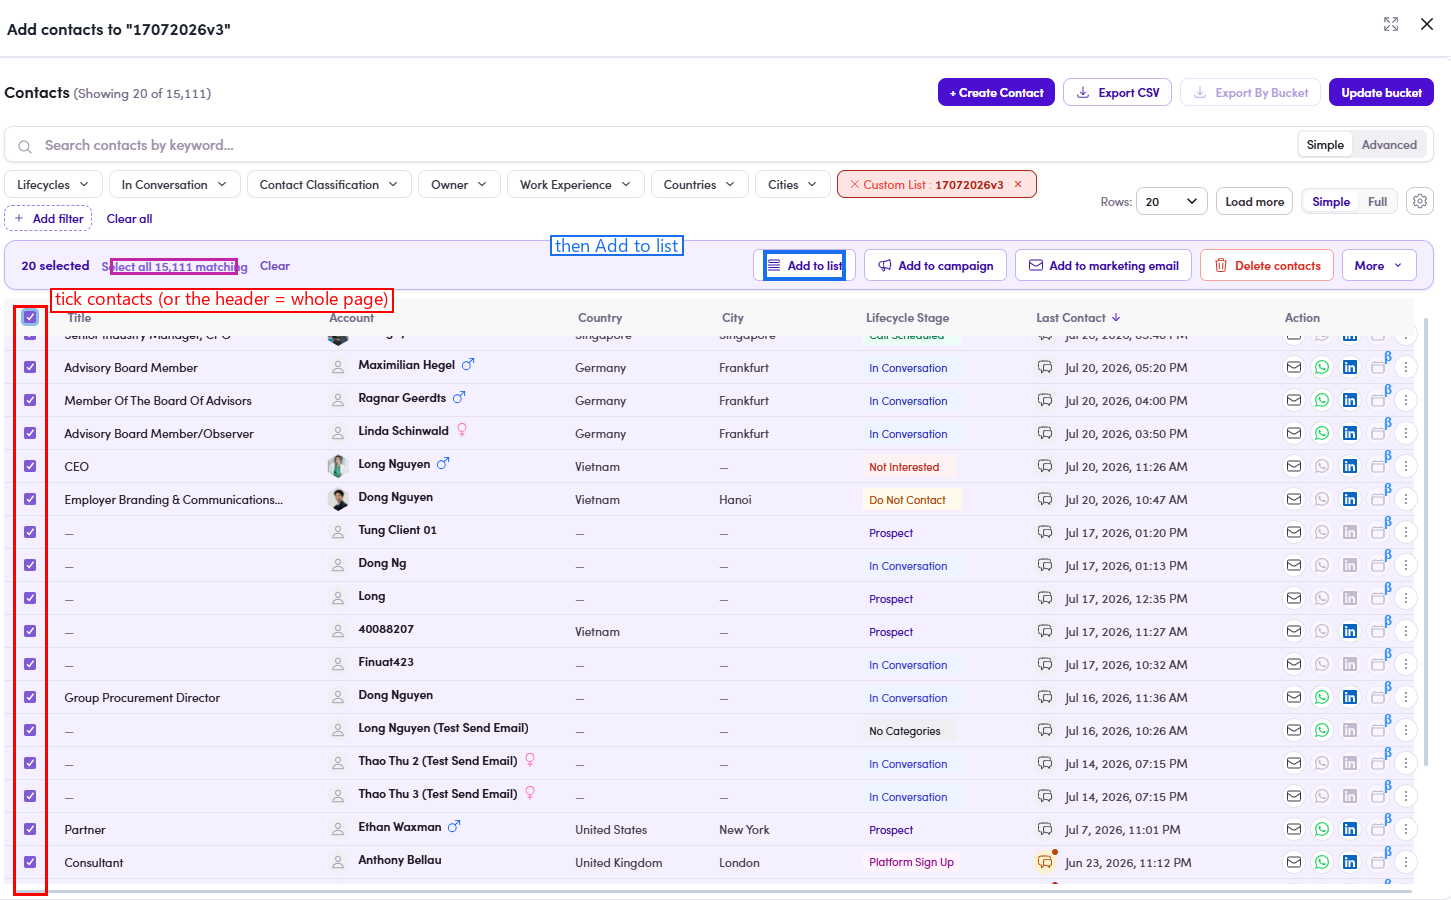Screen dimensions: 1451x900
Task: Open the three-dot menu for Ethan Waxman
Action: coord(1406,829)
